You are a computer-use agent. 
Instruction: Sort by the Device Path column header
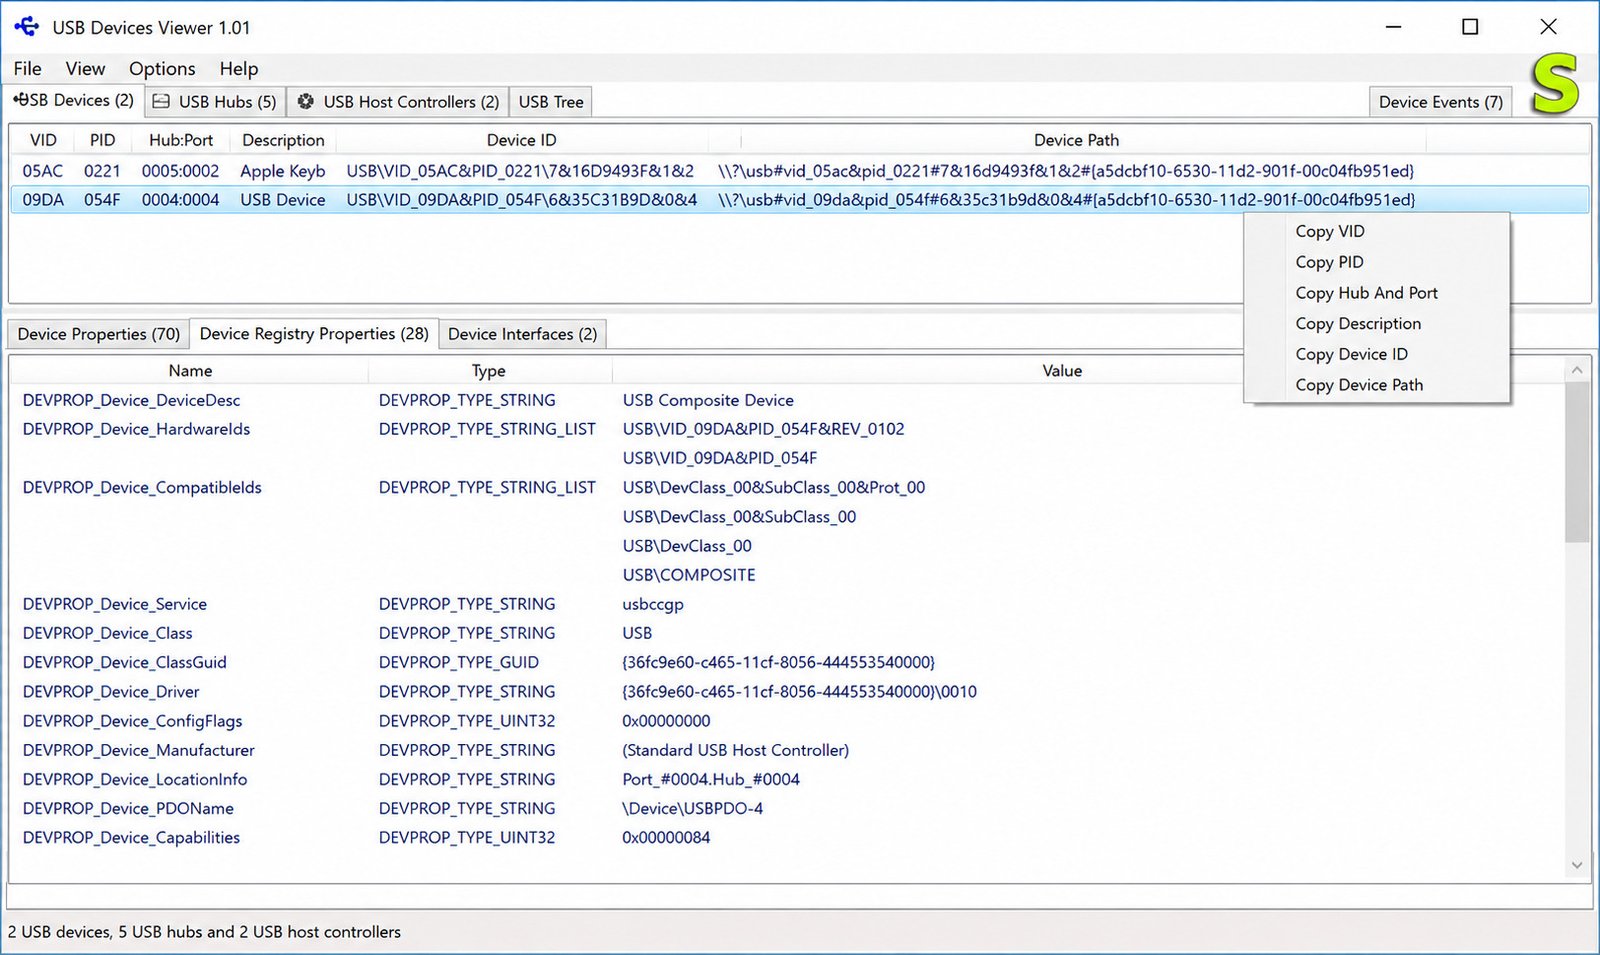(x=1076, y=140)
